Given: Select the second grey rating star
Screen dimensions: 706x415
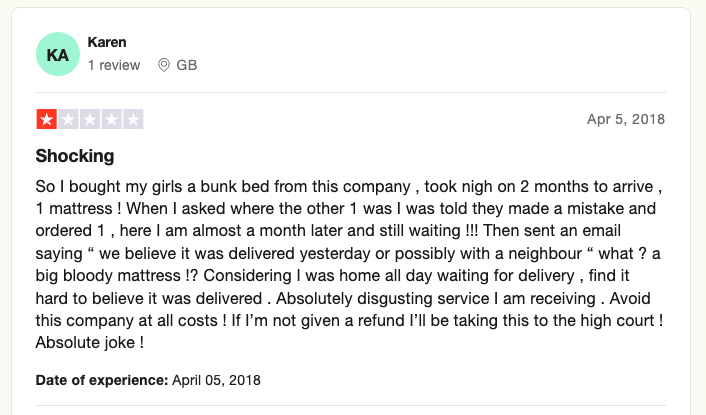Looking at the screenshot, I should tap(68, 119).
